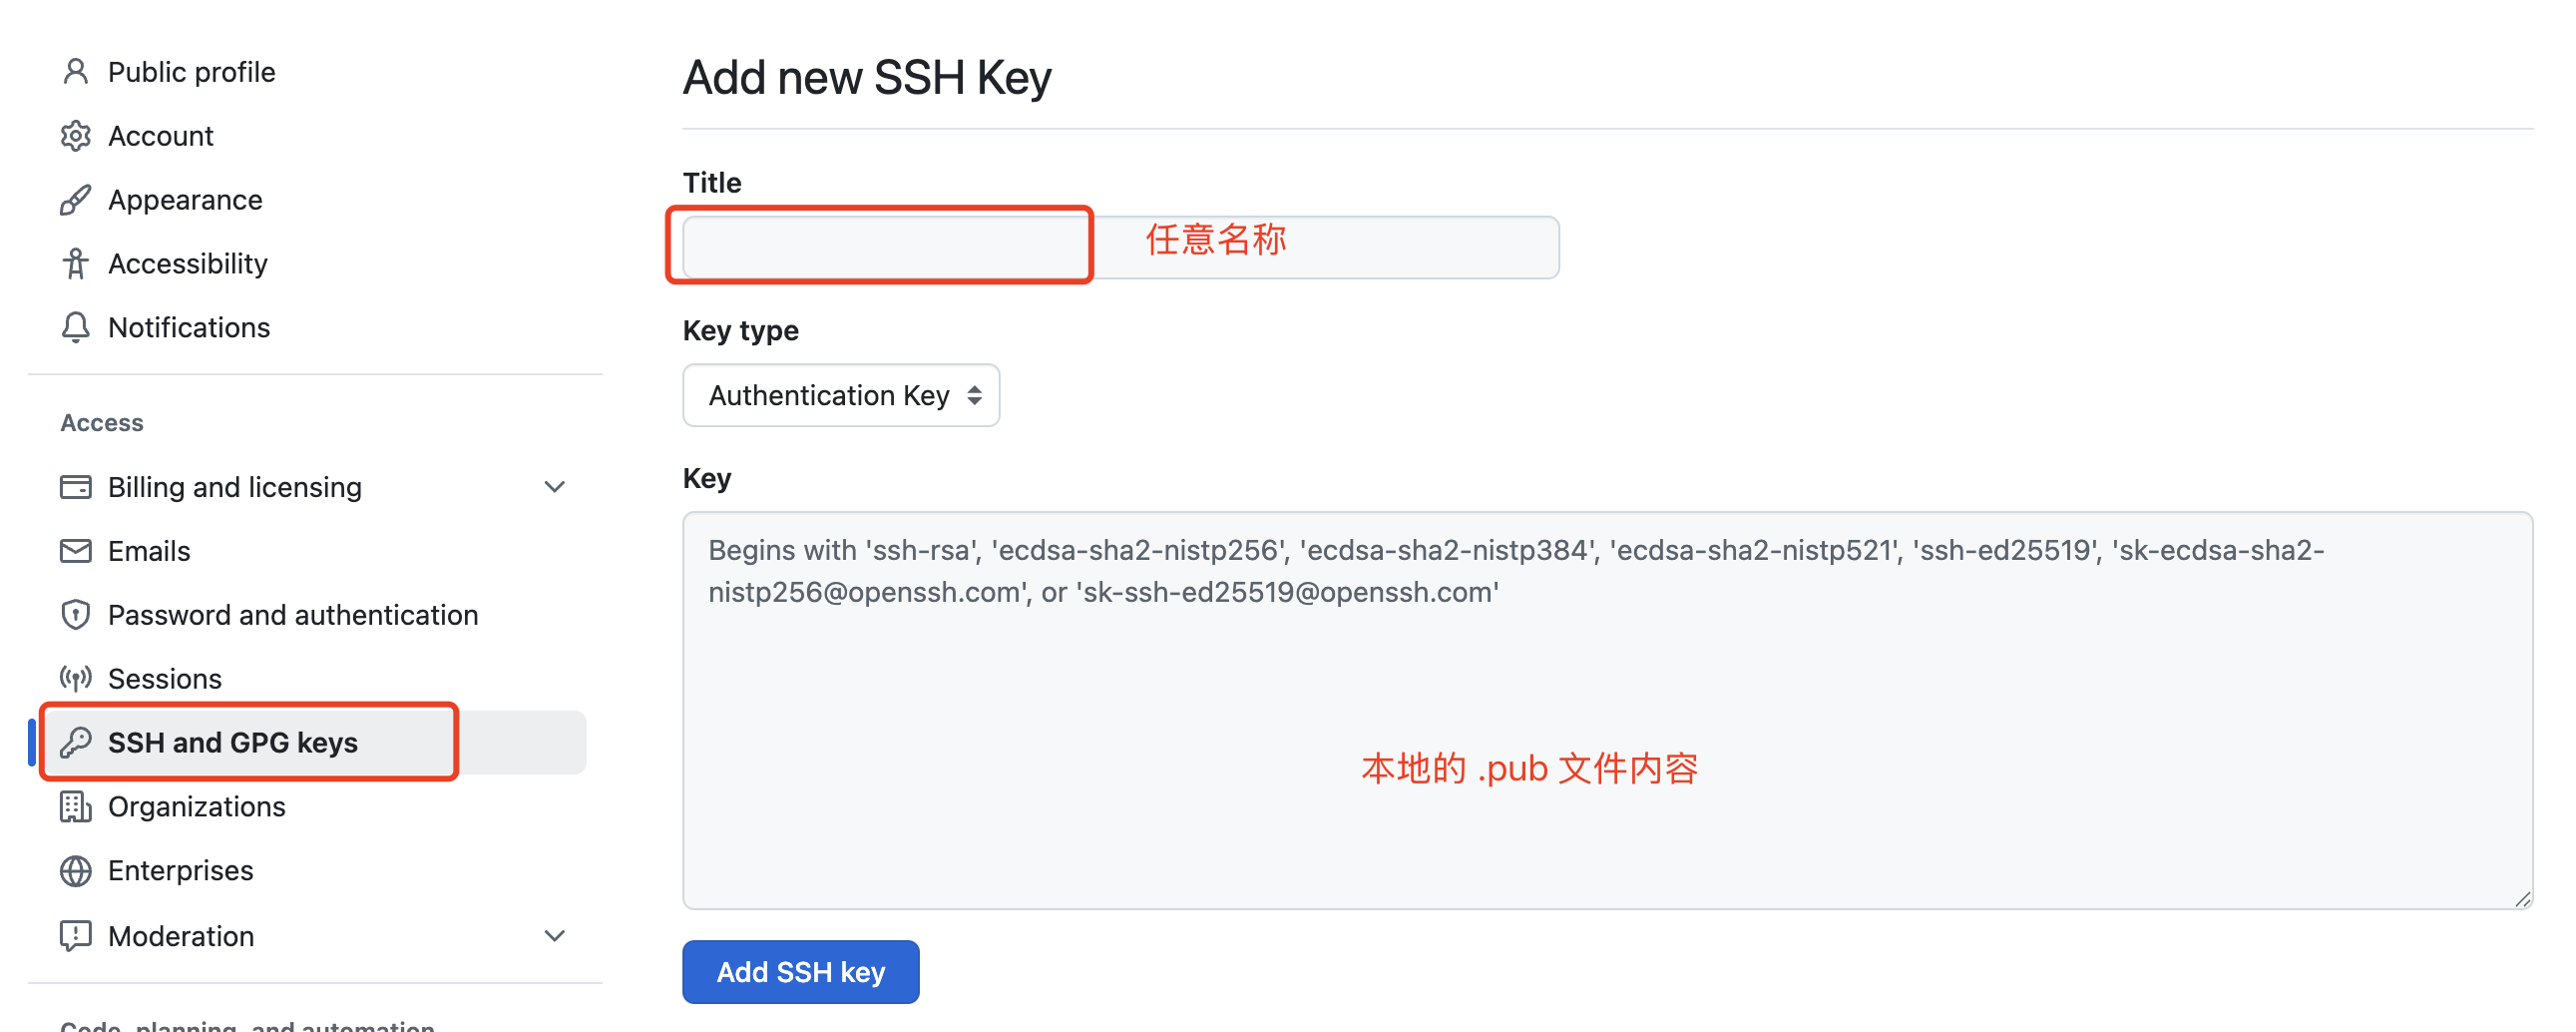The width and height of the screenshot is (2576, 1032).
Task: Open the Authentication Key type dropdown
Action: coord(841,396)
